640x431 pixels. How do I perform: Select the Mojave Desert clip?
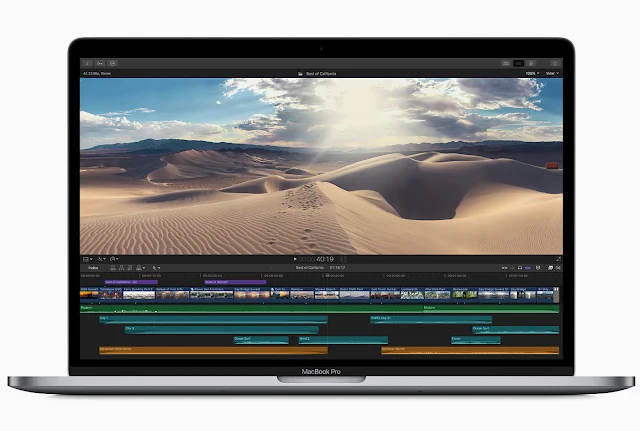[x=327, y=293]
